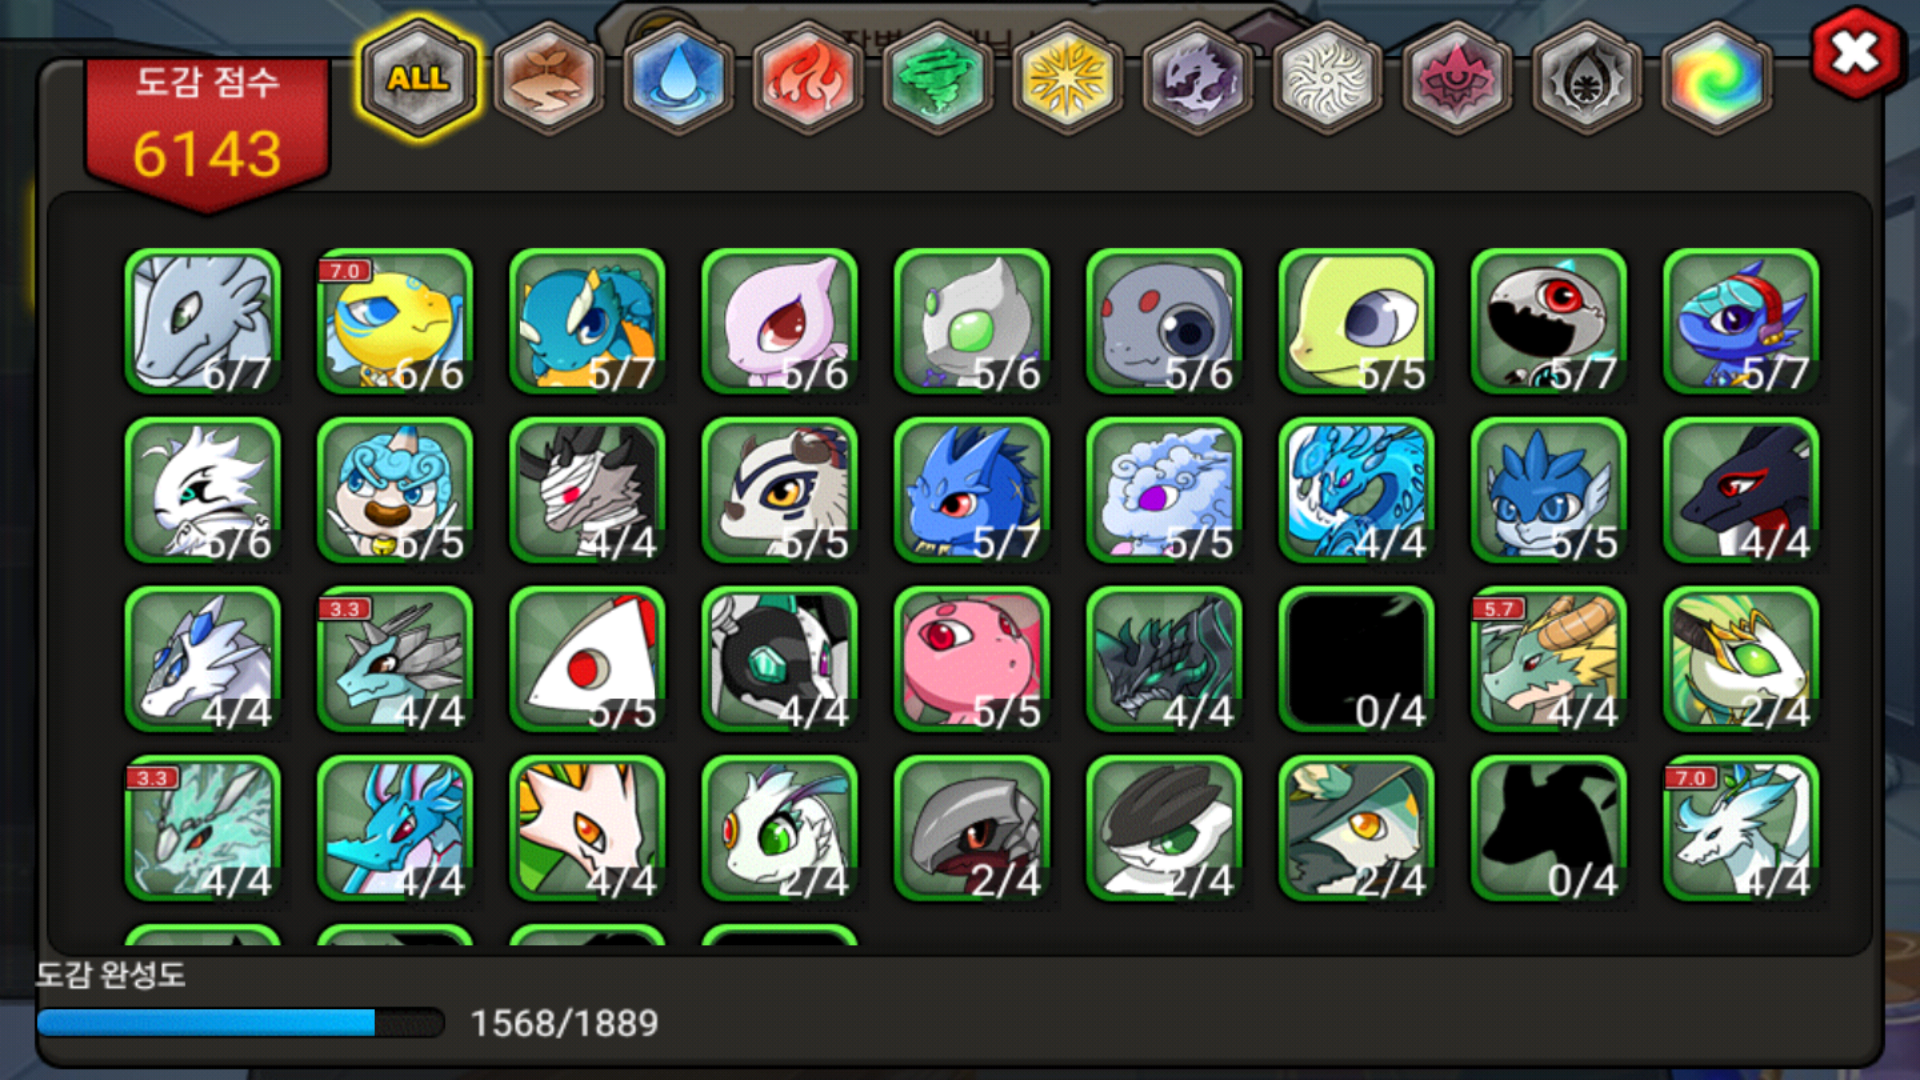This screenshot has width=1920, height=1080.
Task: Close the dragon encyclopedia window
Action: [1856, 53]
